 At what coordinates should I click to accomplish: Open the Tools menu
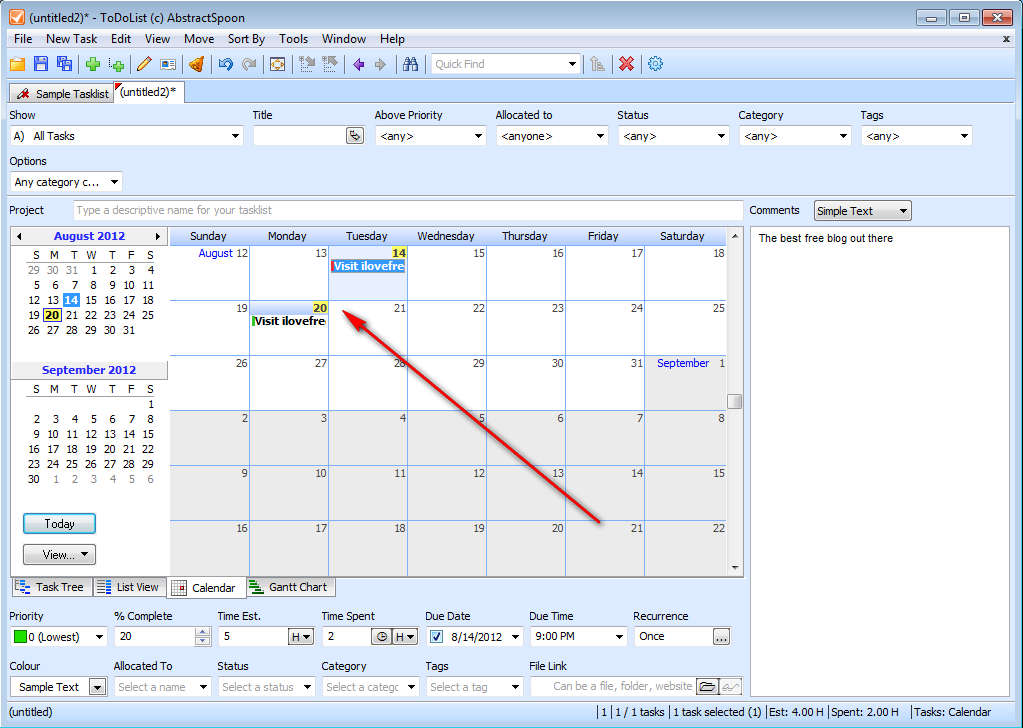294,39
